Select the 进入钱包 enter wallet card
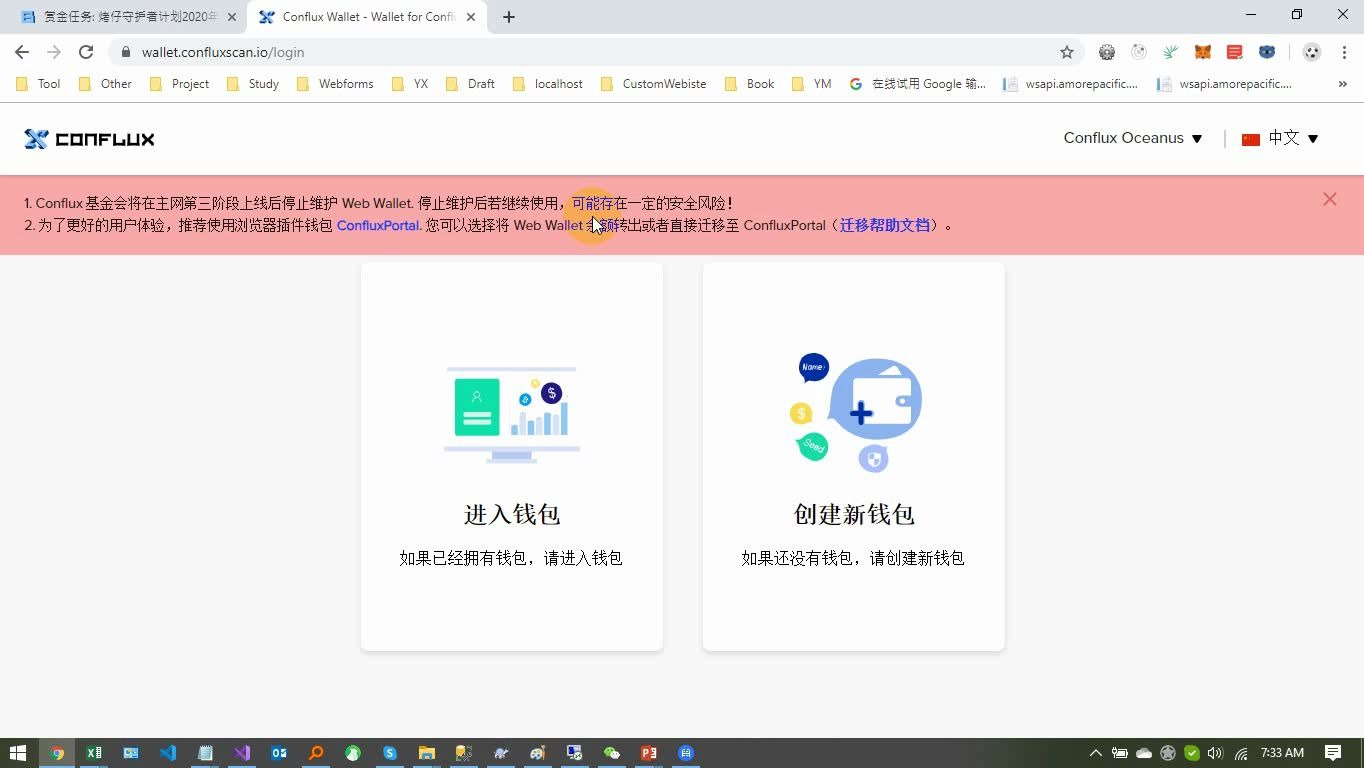This screenshot has width=1364, height=768. click(511, 456)
